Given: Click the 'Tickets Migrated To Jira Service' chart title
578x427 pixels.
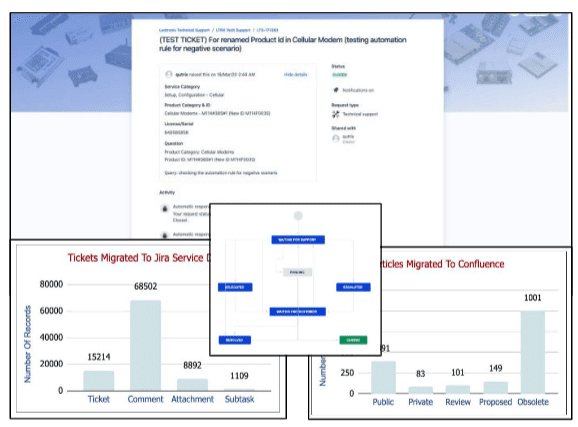Looking at the screenshot, I should [x=139, y=258].
